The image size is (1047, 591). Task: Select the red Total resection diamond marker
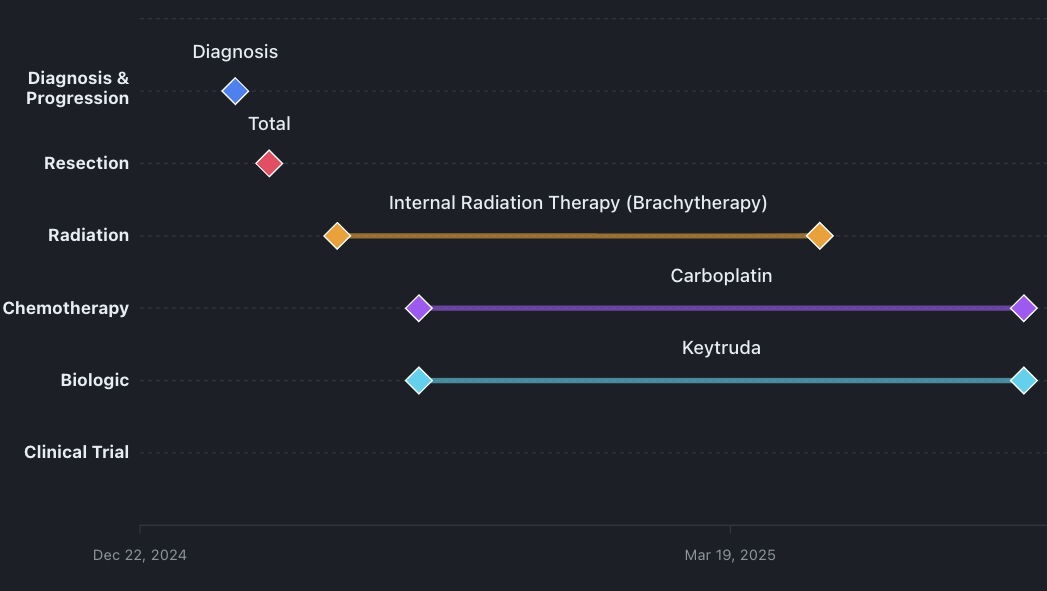click(268, 163)
